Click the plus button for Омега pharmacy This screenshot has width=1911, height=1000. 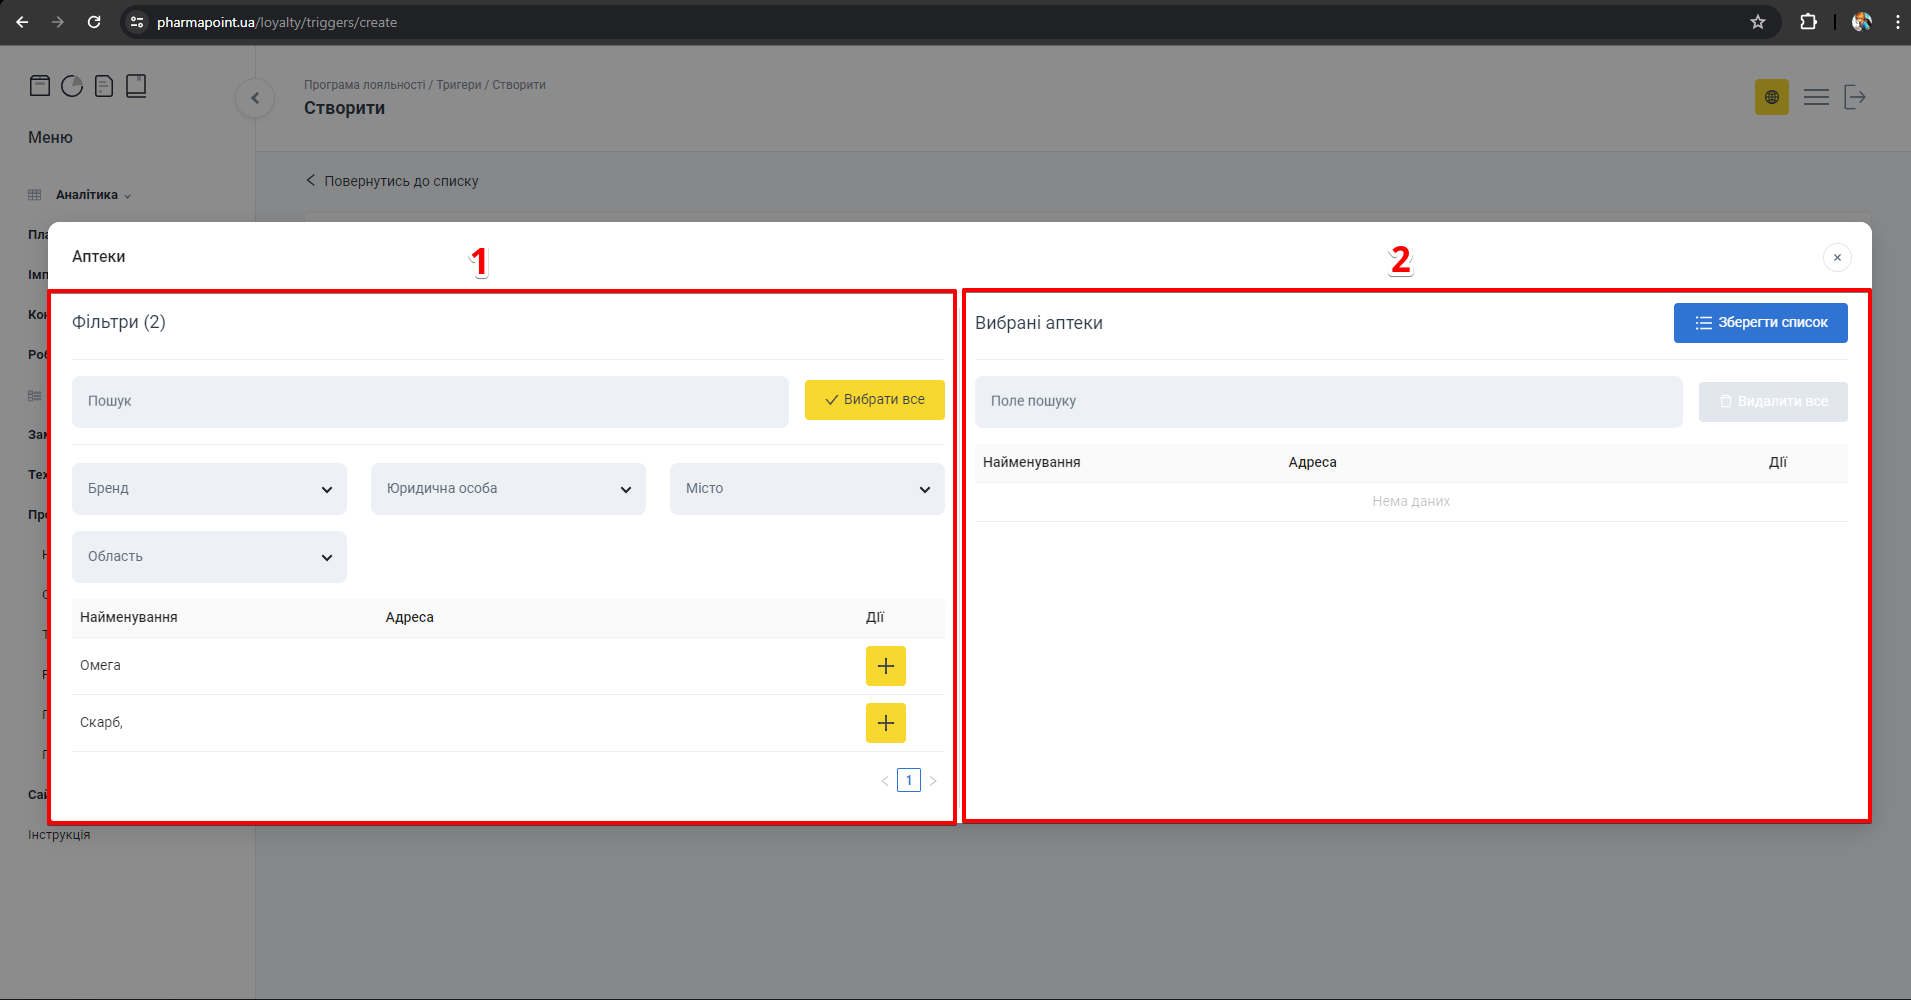(885, 666)
